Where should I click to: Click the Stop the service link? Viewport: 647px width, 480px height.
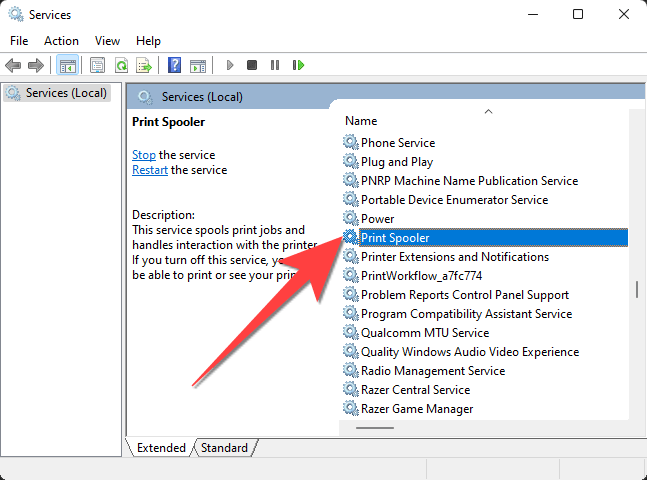pyautogui.click(x=144, y=155)
